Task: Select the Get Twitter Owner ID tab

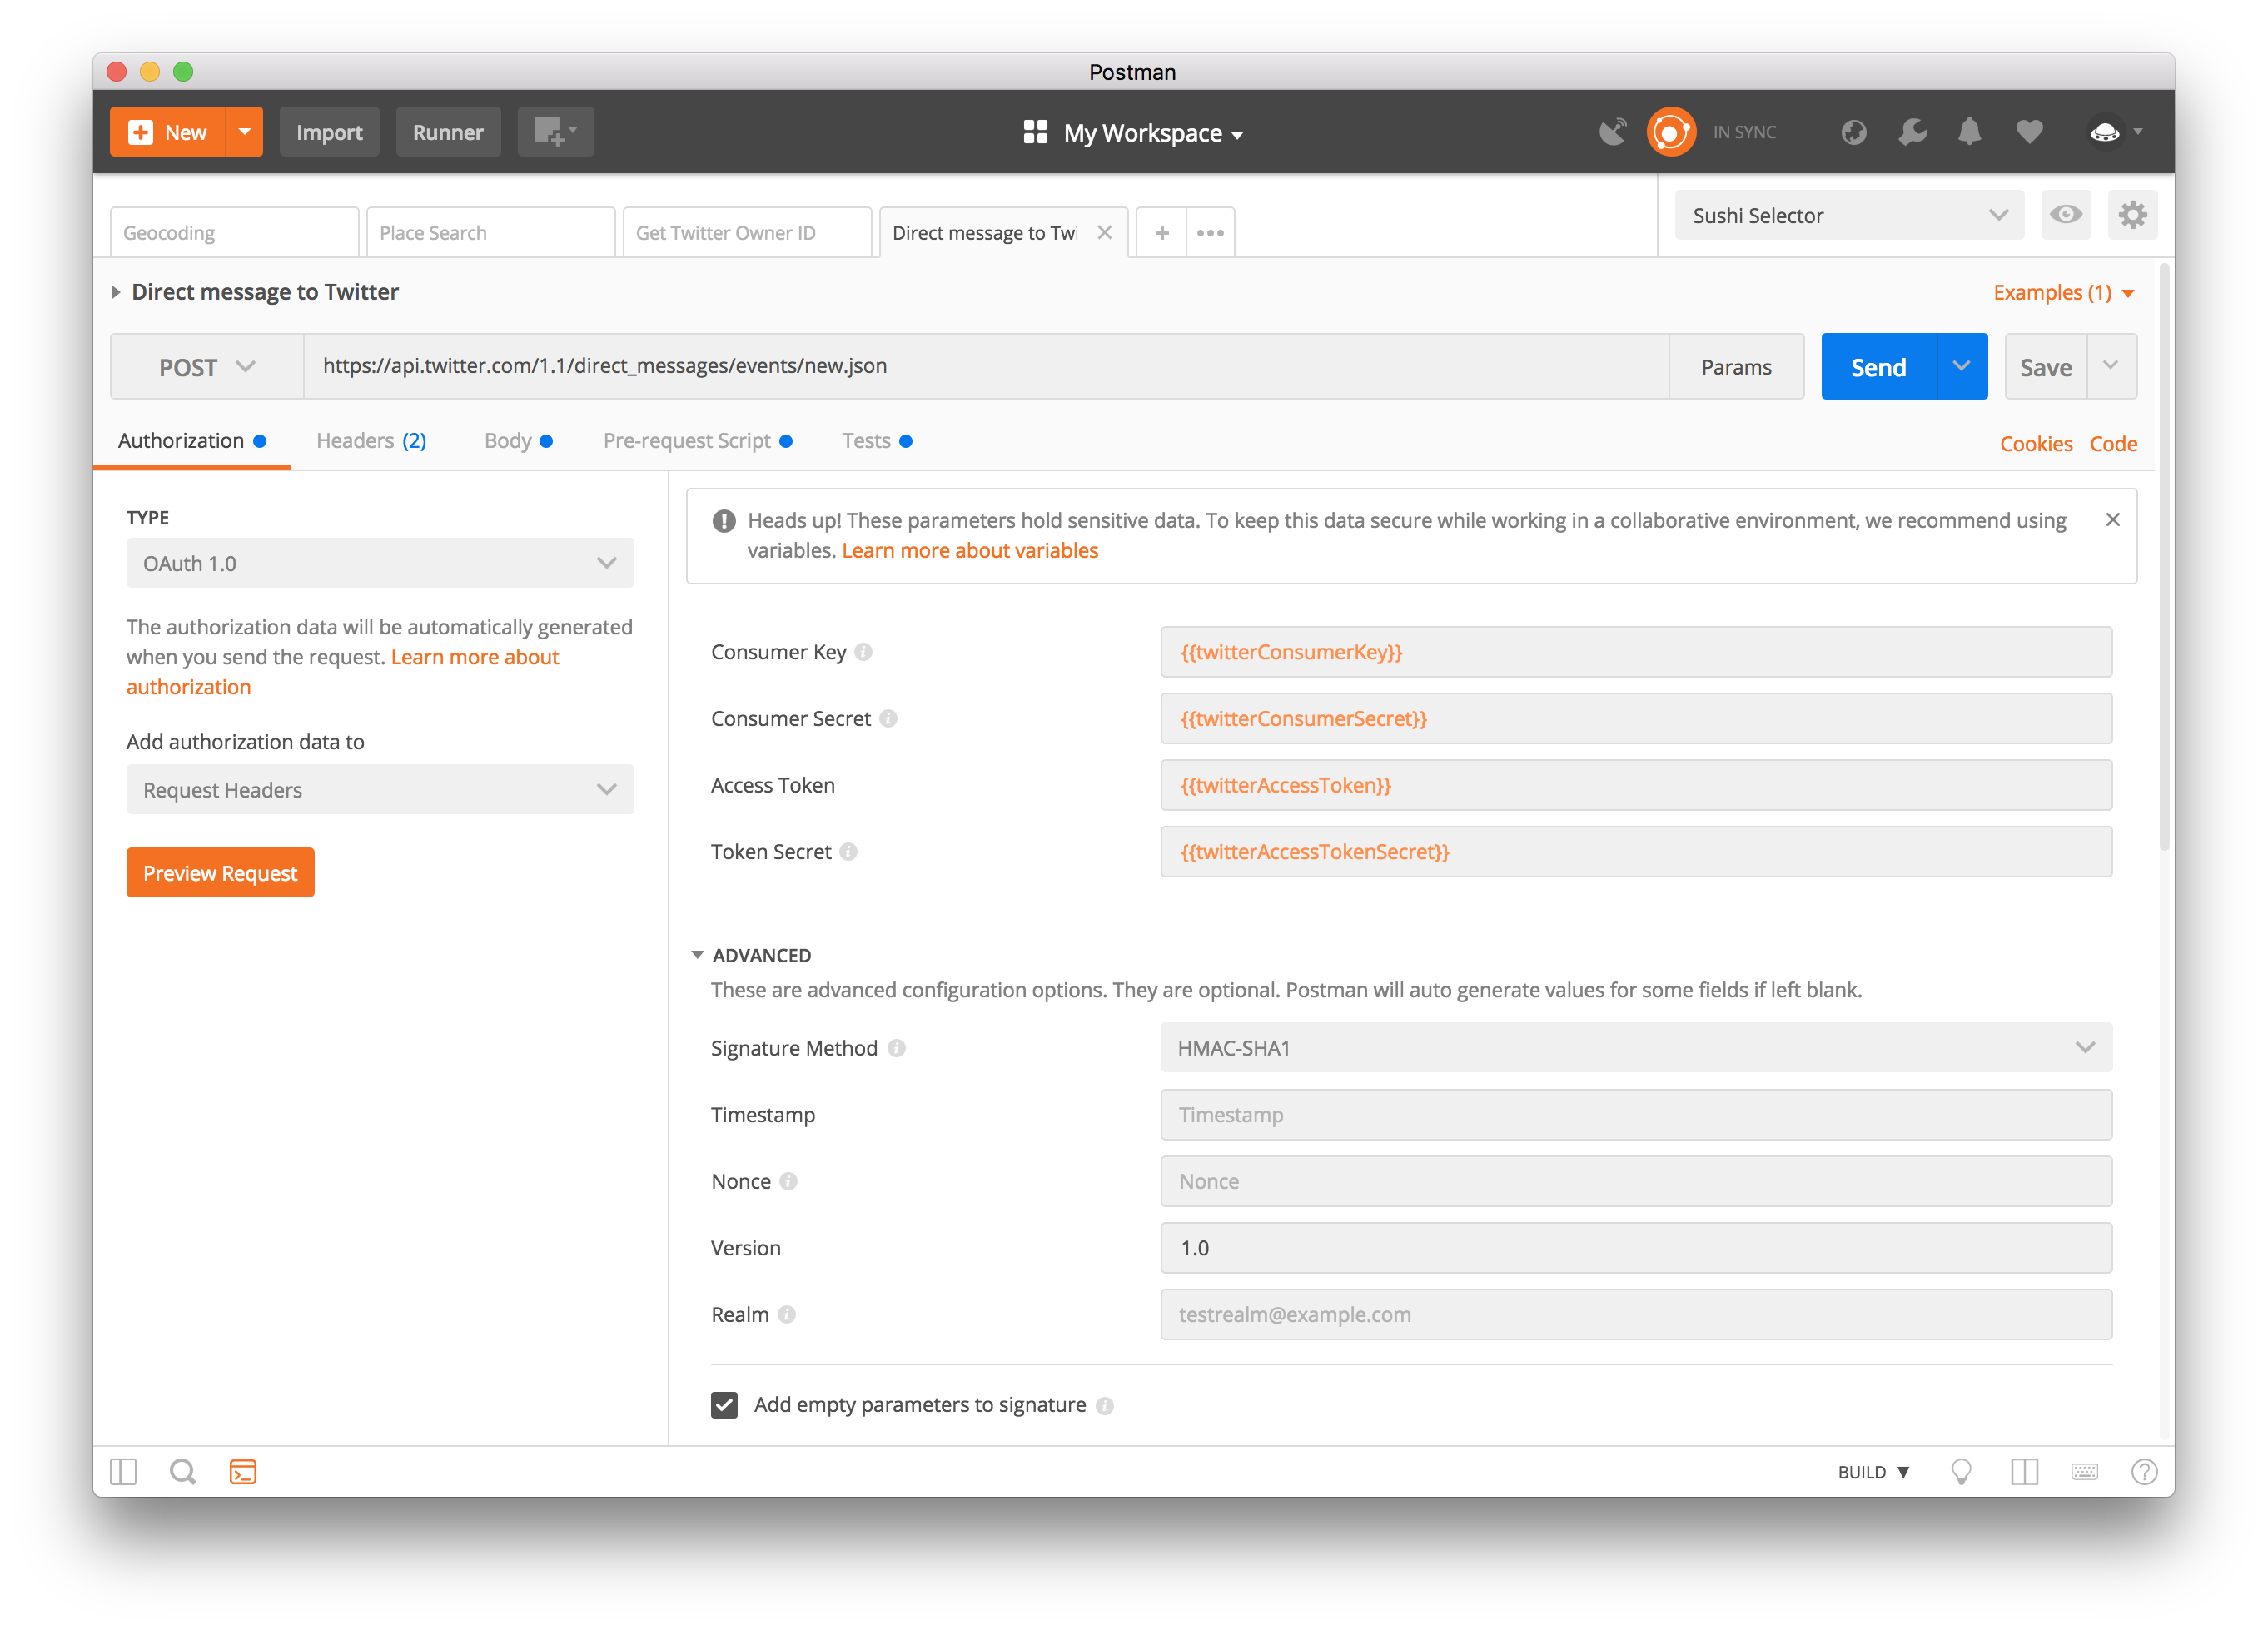Action: (745, 233)
